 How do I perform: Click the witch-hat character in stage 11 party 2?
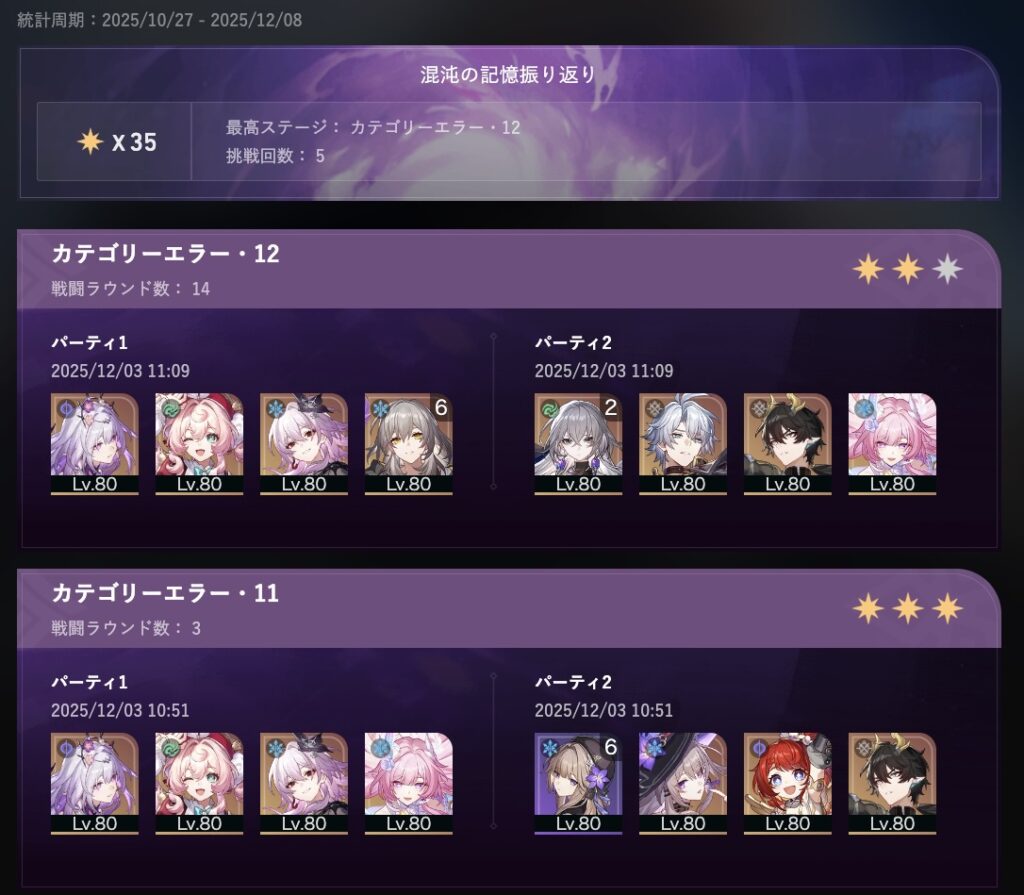(x=682, y=783)
